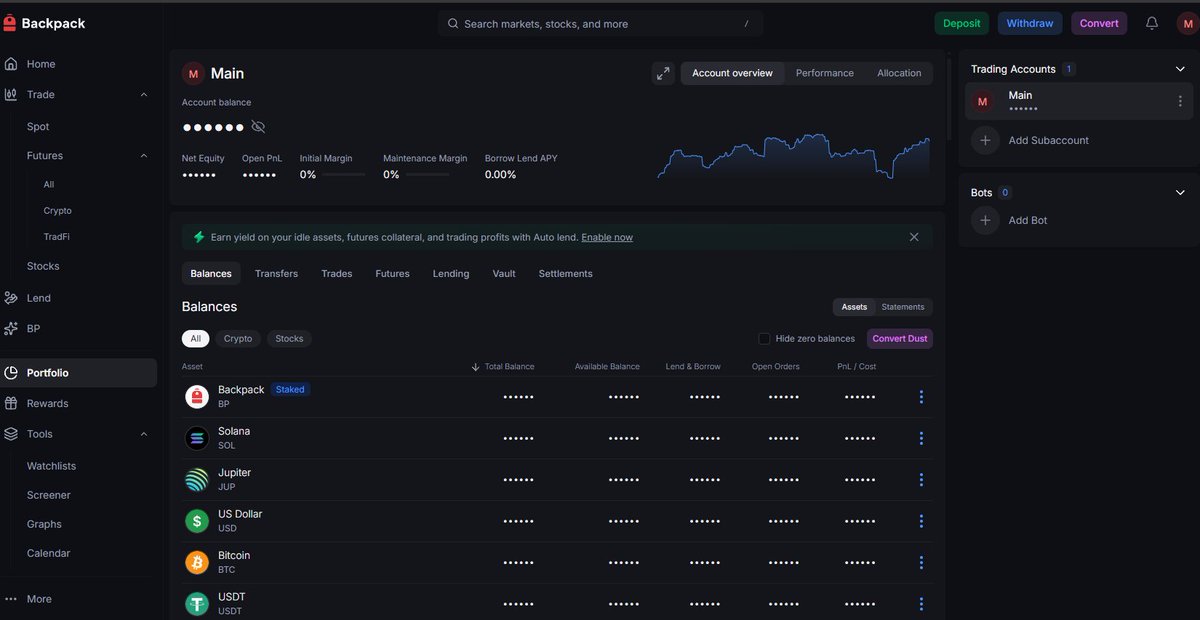Click the Jupiter asset icon

point(197,480)
